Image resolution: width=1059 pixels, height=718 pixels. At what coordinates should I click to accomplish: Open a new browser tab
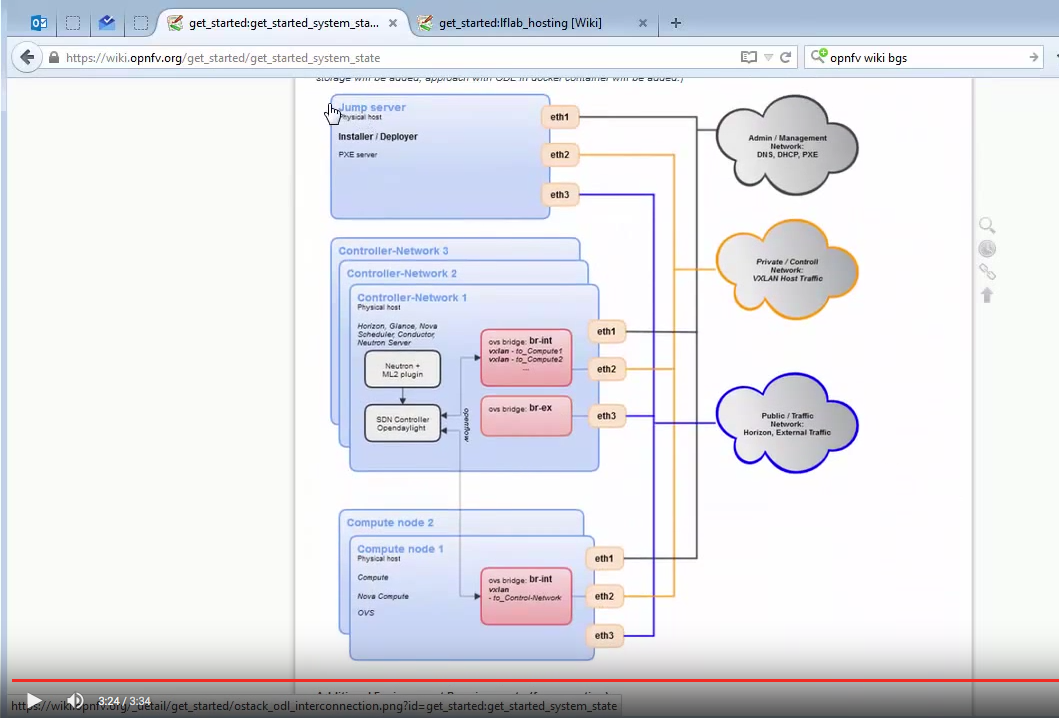click(675, 23)
